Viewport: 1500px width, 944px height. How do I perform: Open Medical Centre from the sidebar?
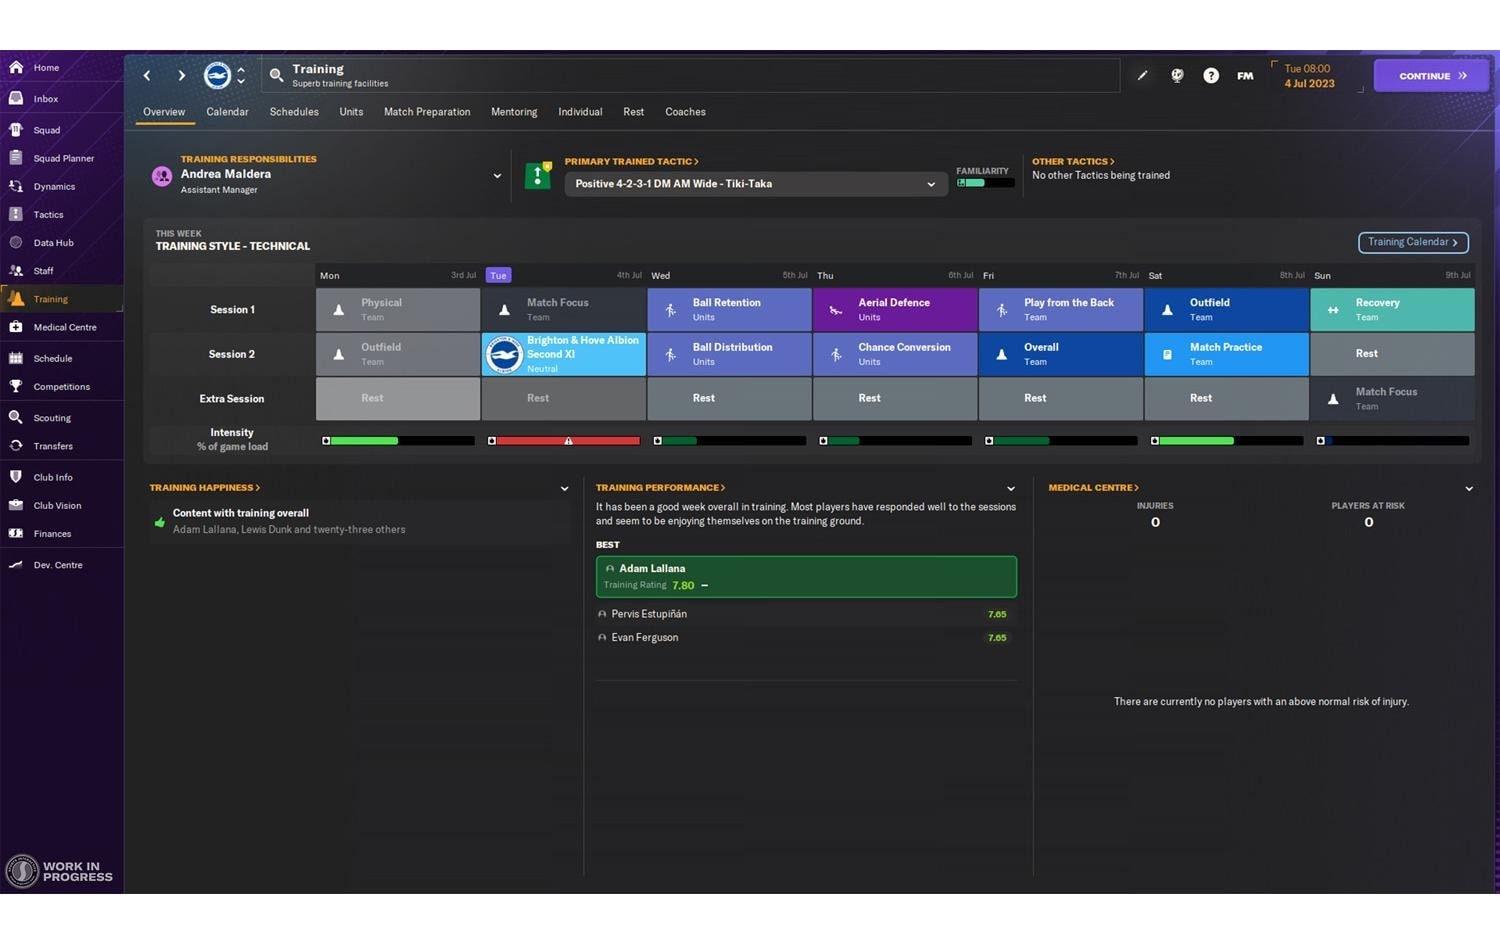click(x=64, y=327)
